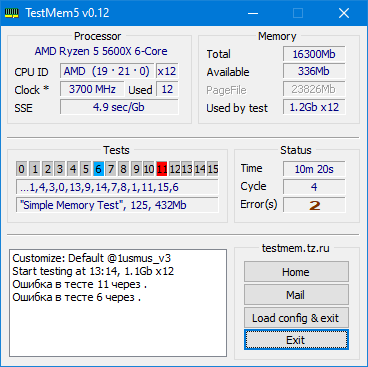This screenshot has height=367, width=368.
Task: Select test box number 7
Action: pos(111,169)
